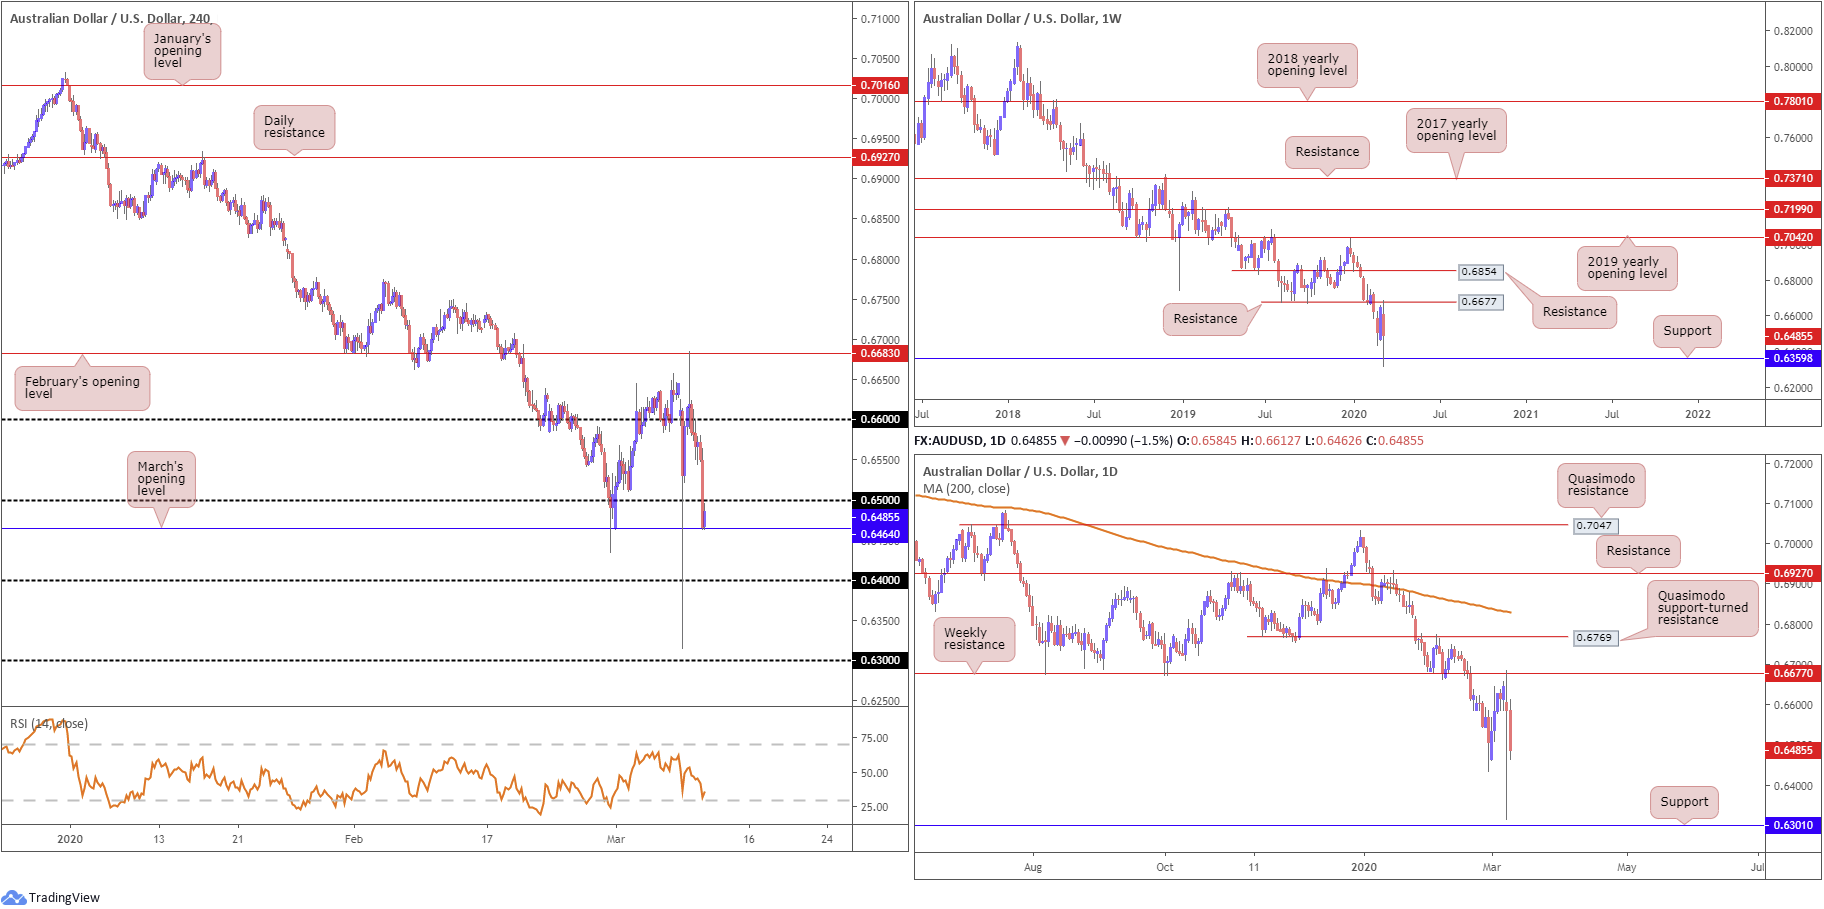Select the 0.71990 price label
The width and height of the screenshot is (1824, 909).
[x=1793, y=209]
